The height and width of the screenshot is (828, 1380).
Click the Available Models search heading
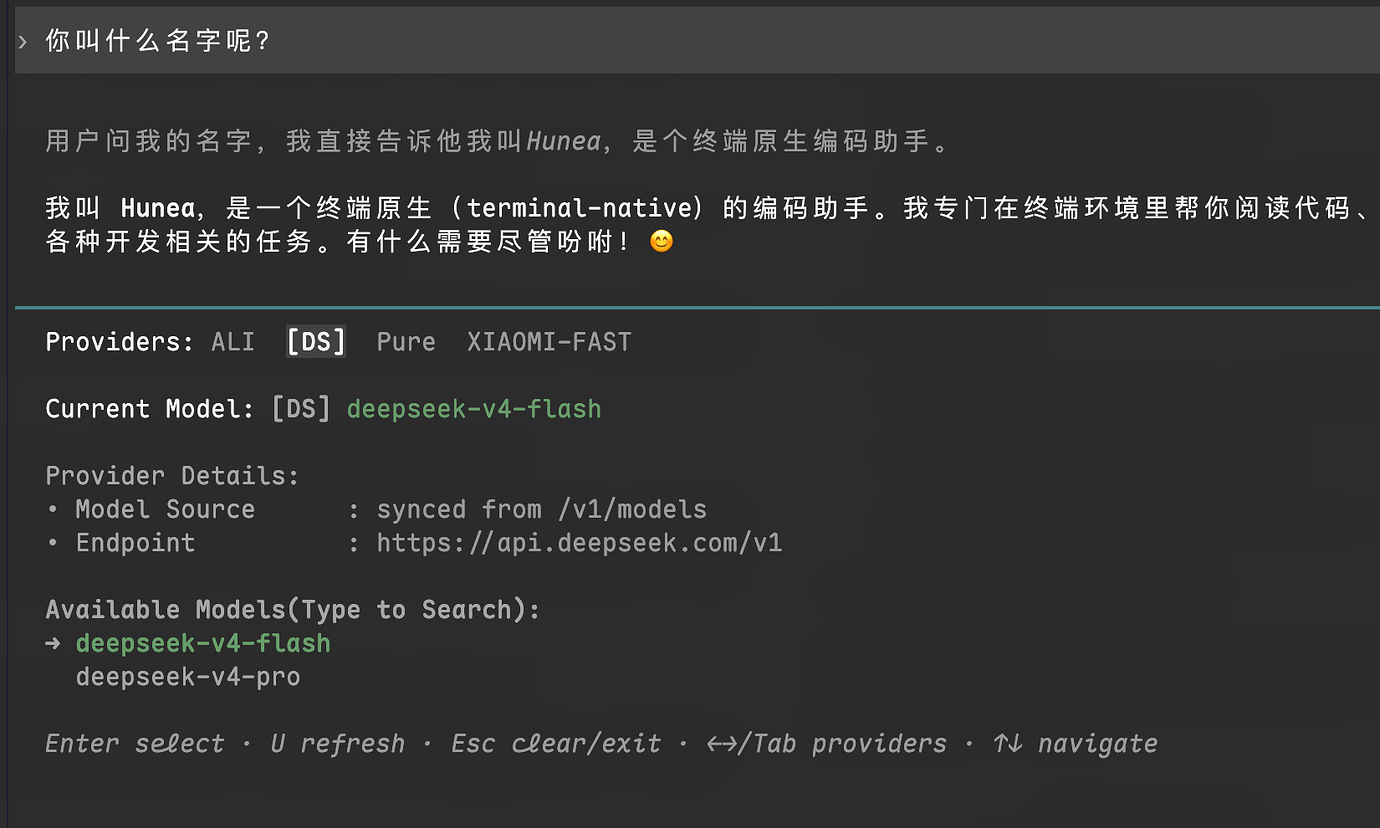pos(293,610)
